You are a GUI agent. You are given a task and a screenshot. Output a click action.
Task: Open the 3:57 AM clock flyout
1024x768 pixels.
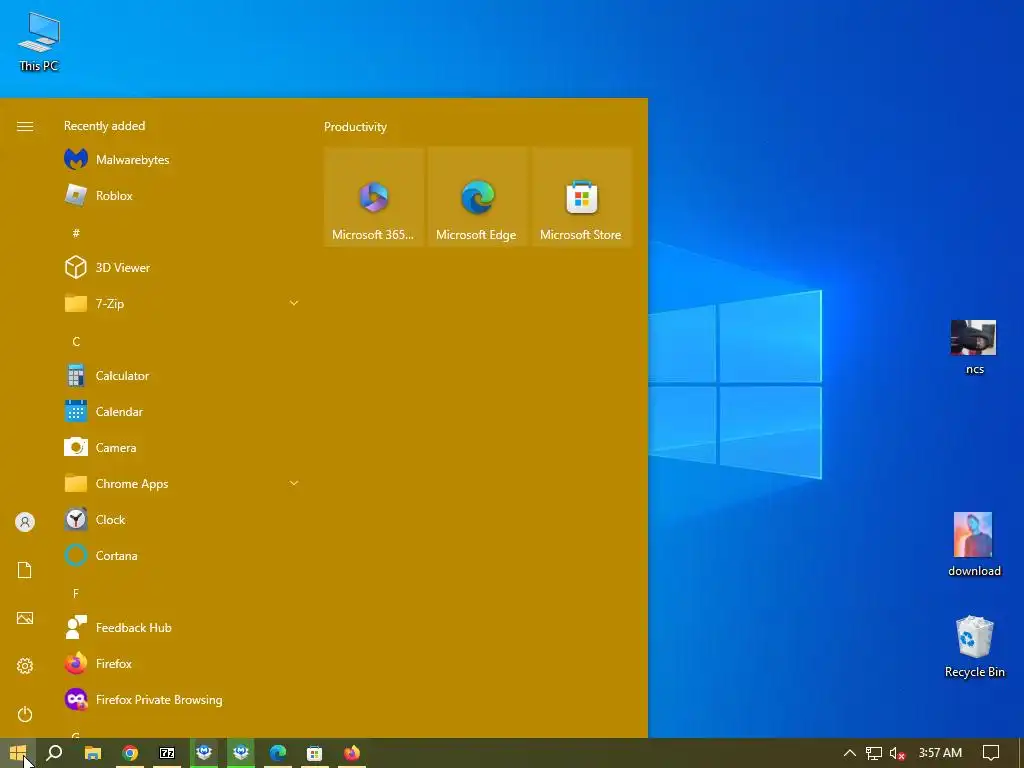pyautogui.click(x=940, y=753)
